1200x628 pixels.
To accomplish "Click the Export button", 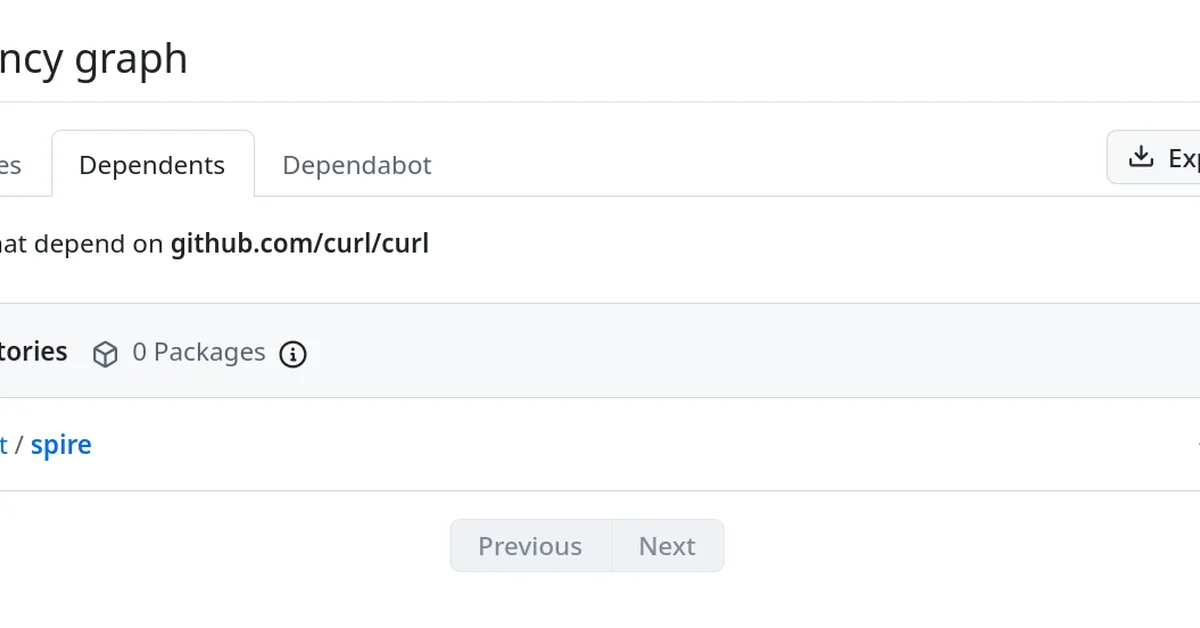I will (x=1170, y=156).
